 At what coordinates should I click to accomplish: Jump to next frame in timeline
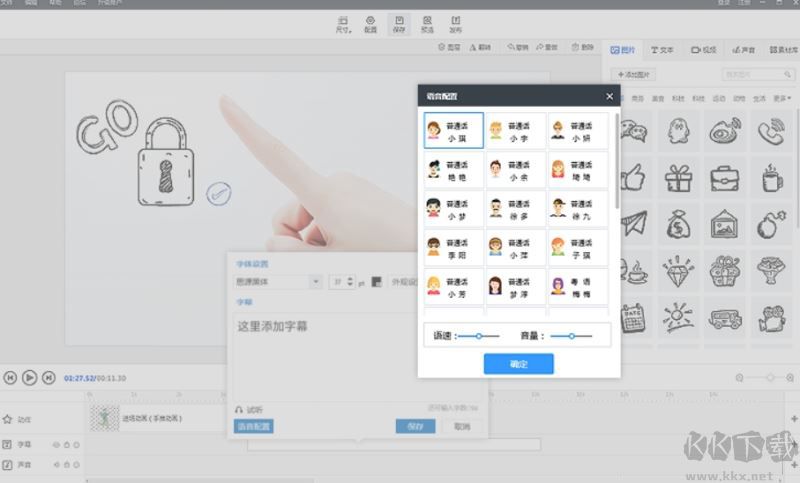pyautogui.click(x=49, y=378)
